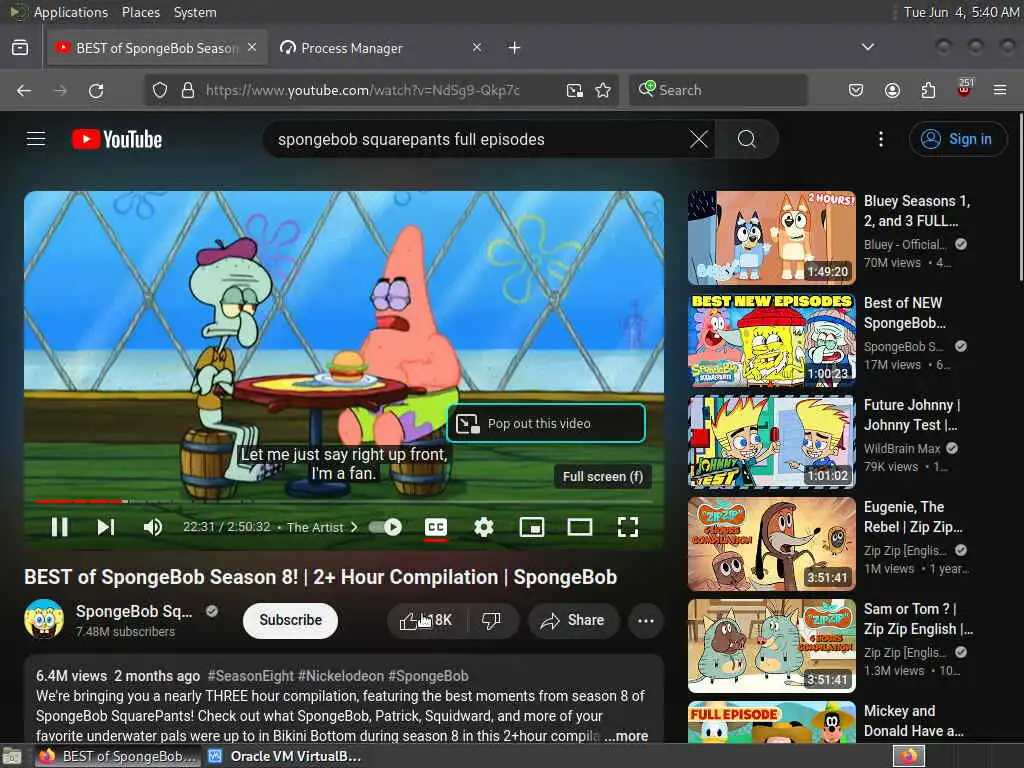
Task: Submit search with magnifier button
Action: [x=747, y=139]
